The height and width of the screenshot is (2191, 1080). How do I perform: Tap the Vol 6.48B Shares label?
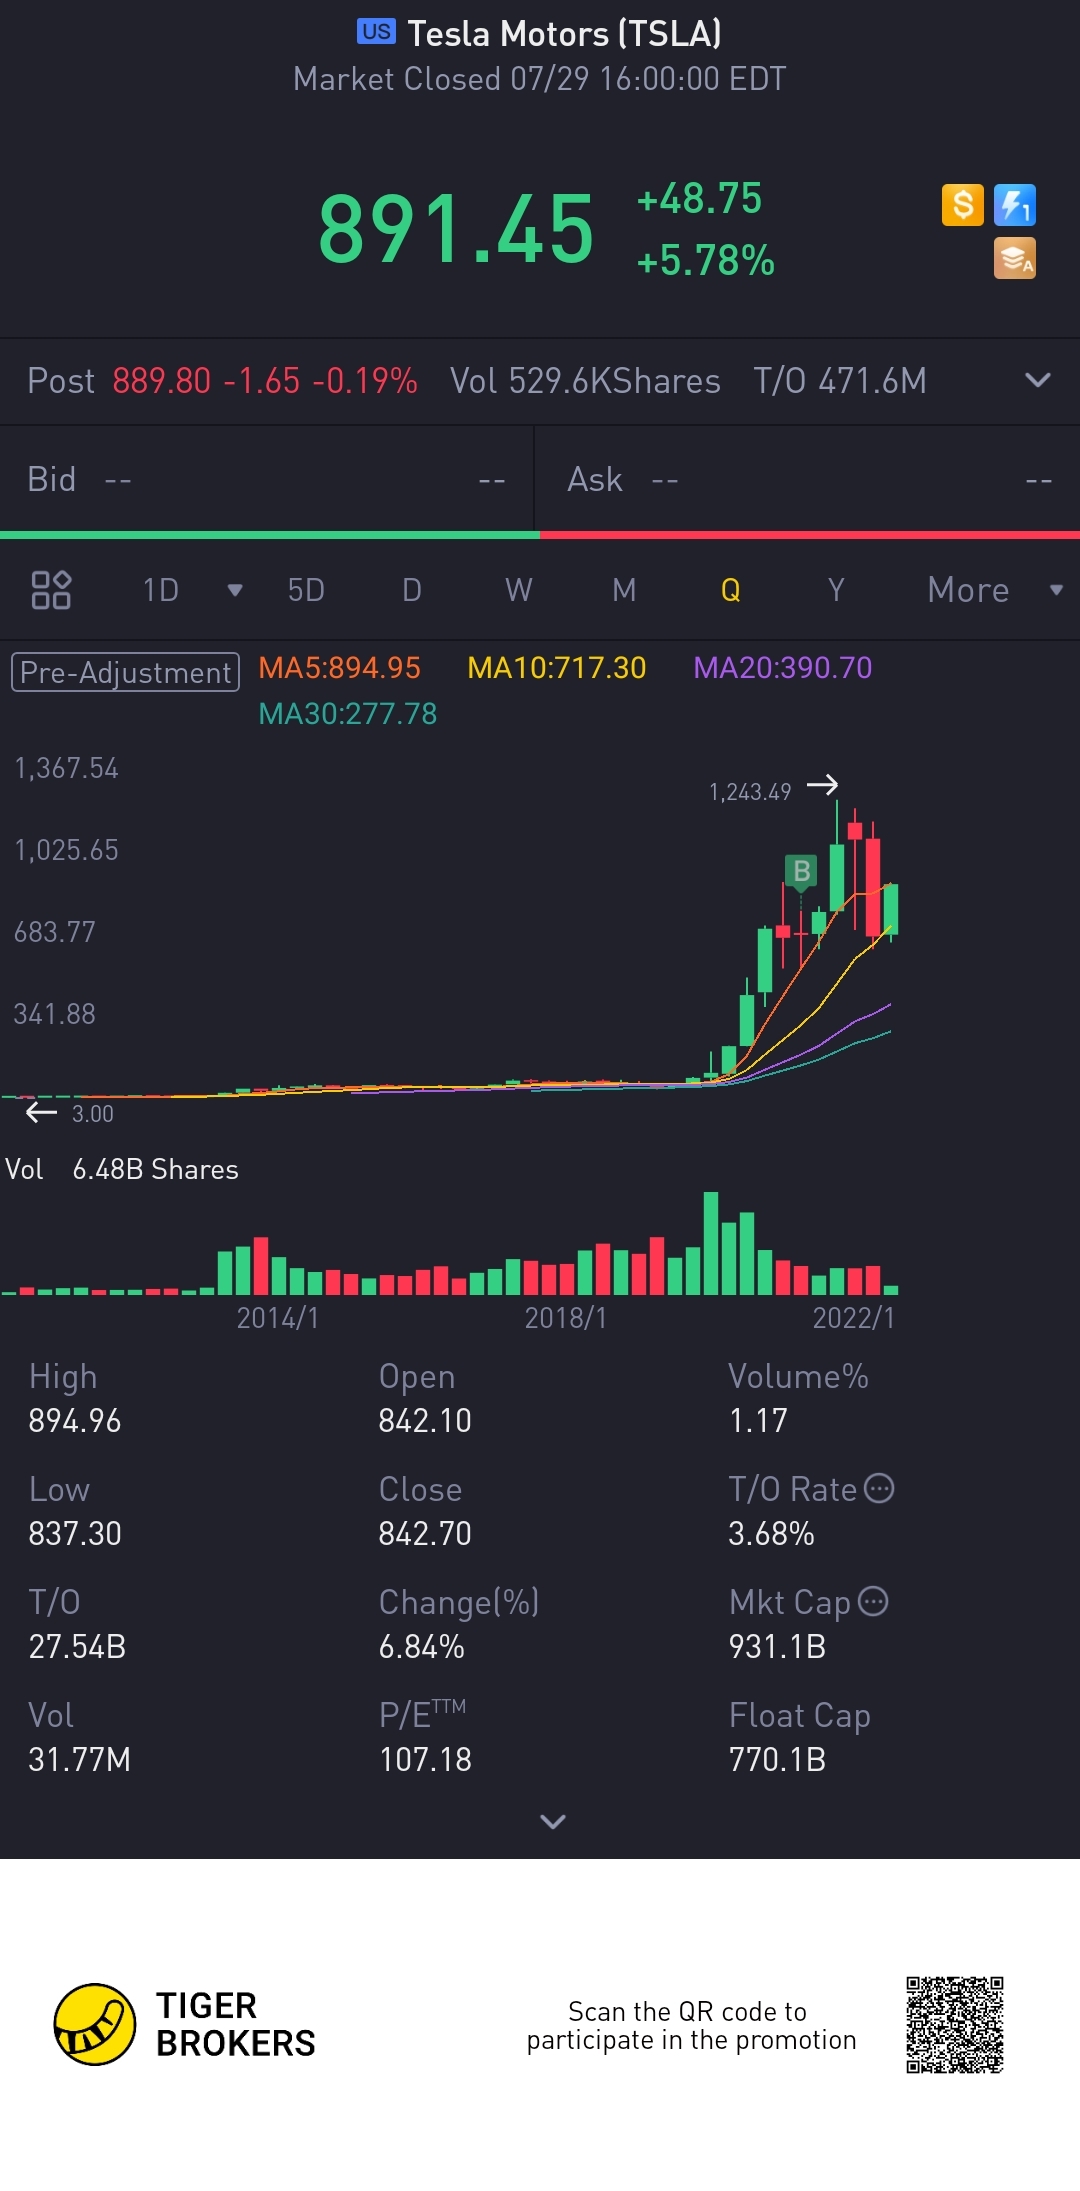122,1169
